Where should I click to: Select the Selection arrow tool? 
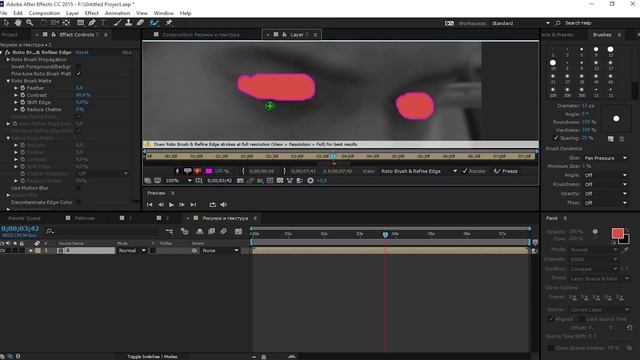6,23
